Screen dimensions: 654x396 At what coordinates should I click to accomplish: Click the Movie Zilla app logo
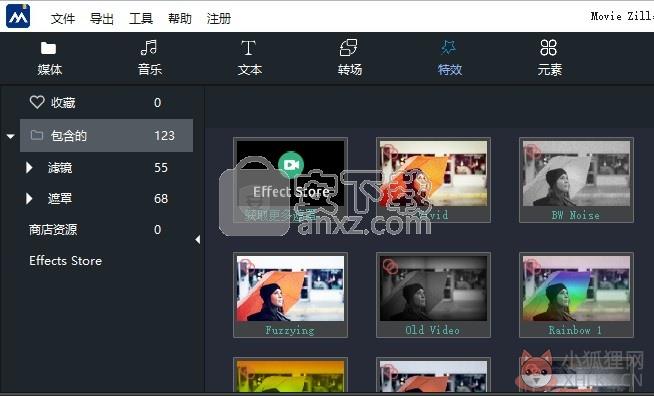18,16
